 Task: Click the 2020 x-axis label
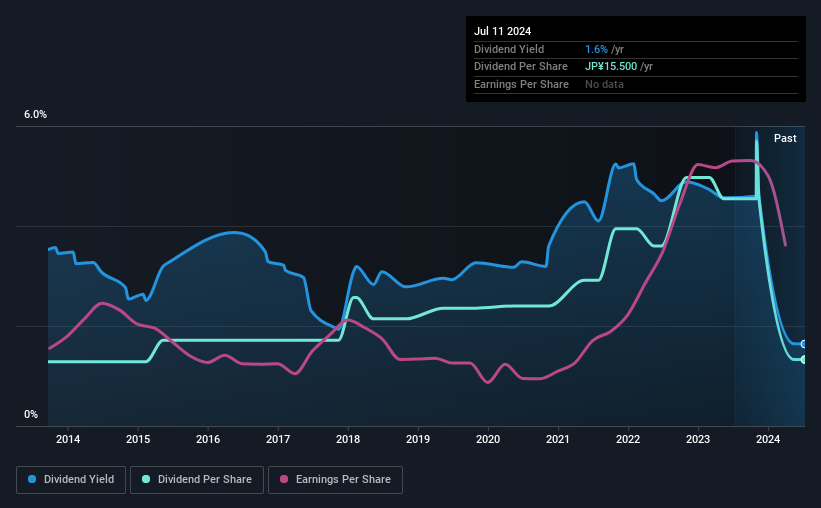(x=488, y=439)
